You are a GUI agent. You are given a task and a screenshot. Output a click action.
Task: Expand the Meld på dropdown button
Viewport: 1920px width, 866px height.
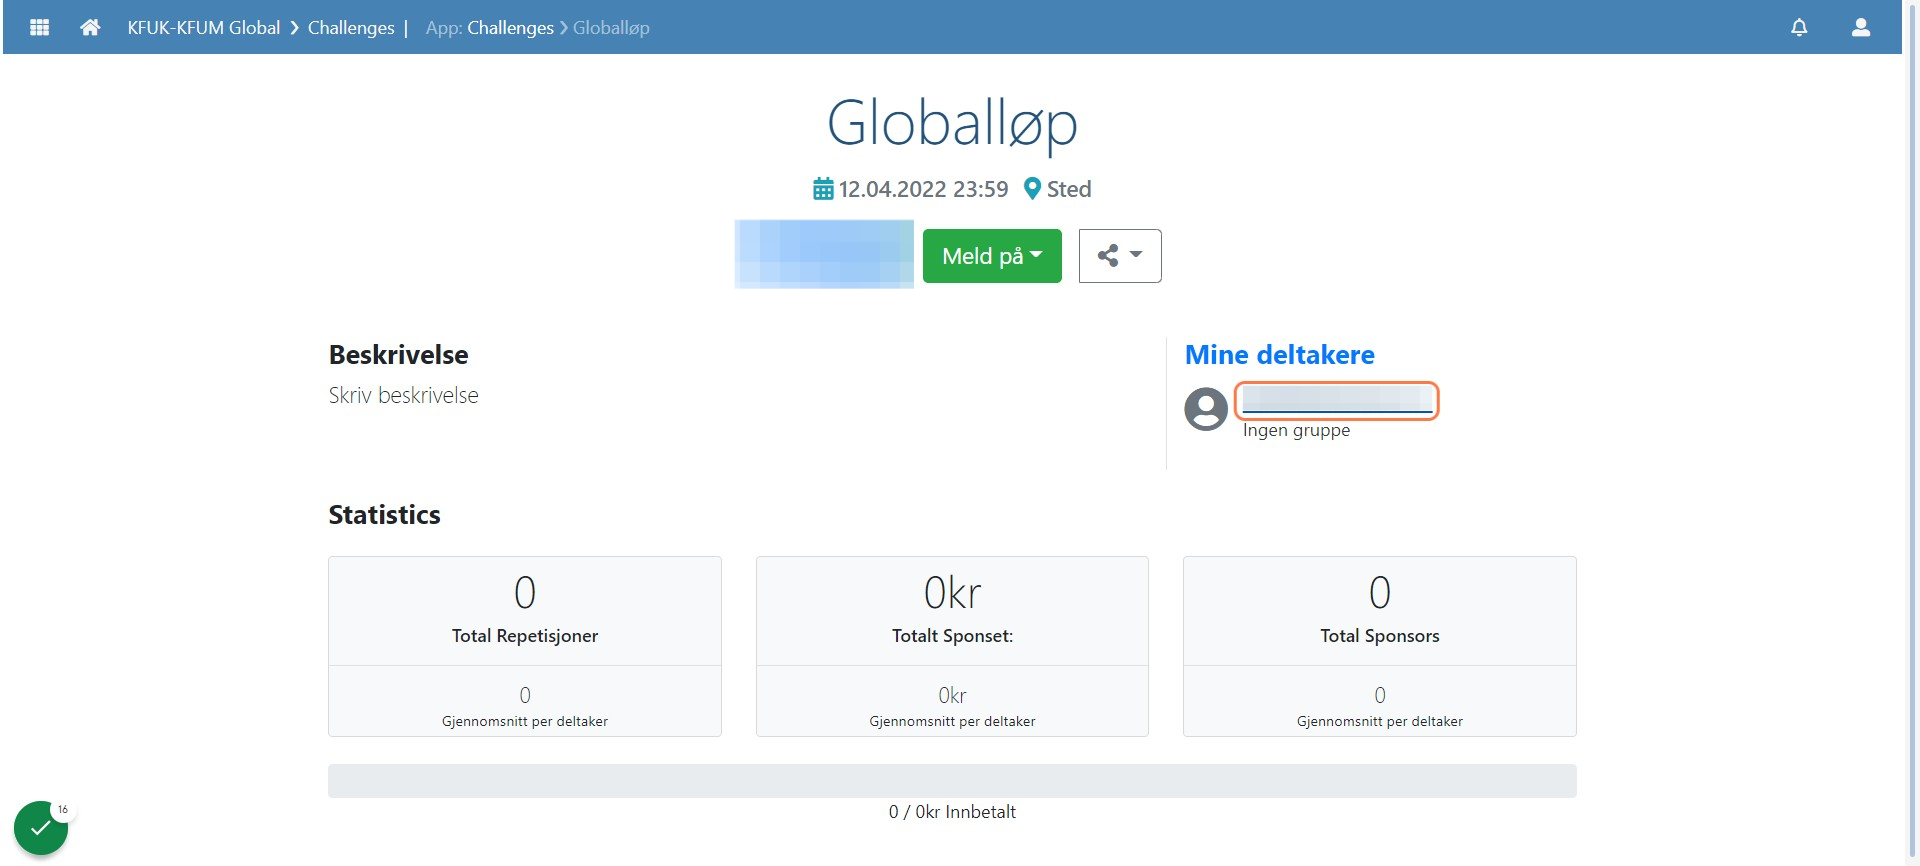(x=992, y=256)
